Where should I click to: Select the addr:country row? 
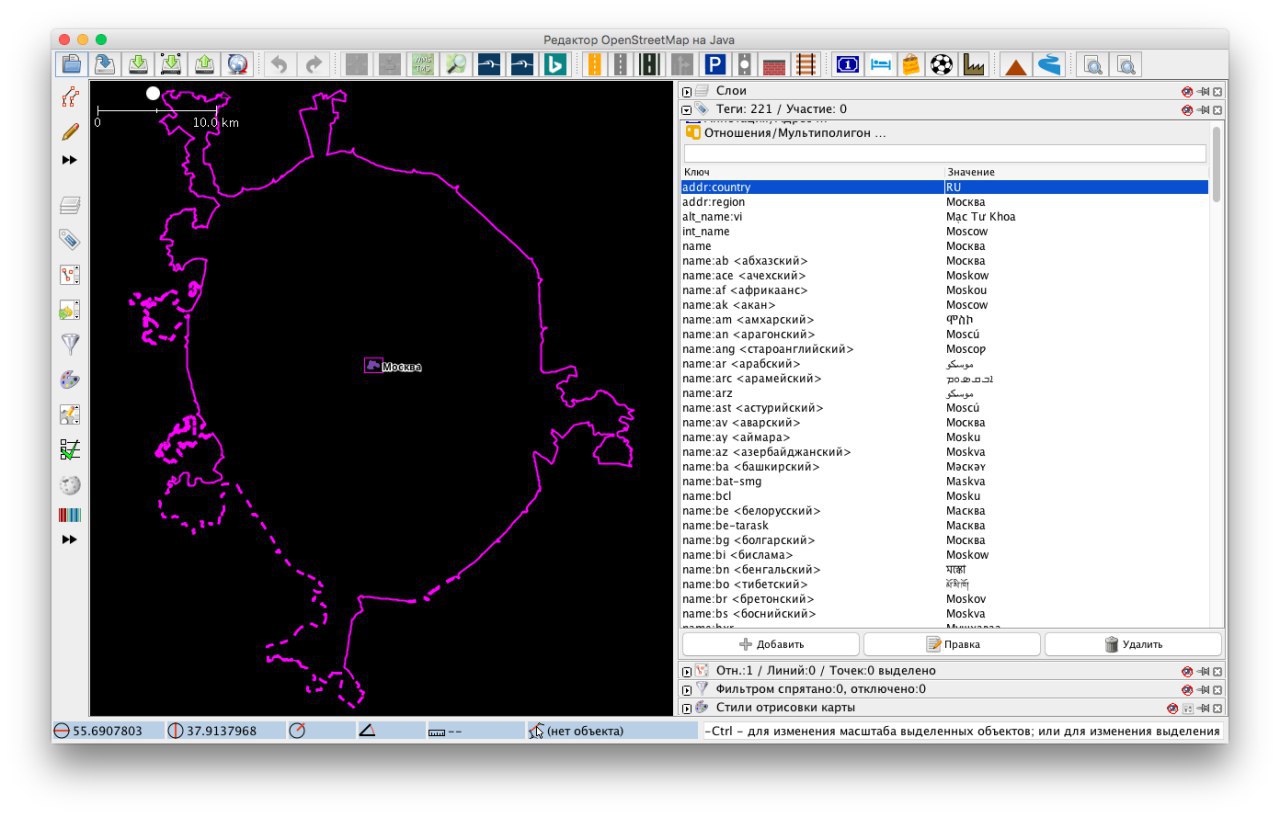pyautogui.click(x=944, y=187)
